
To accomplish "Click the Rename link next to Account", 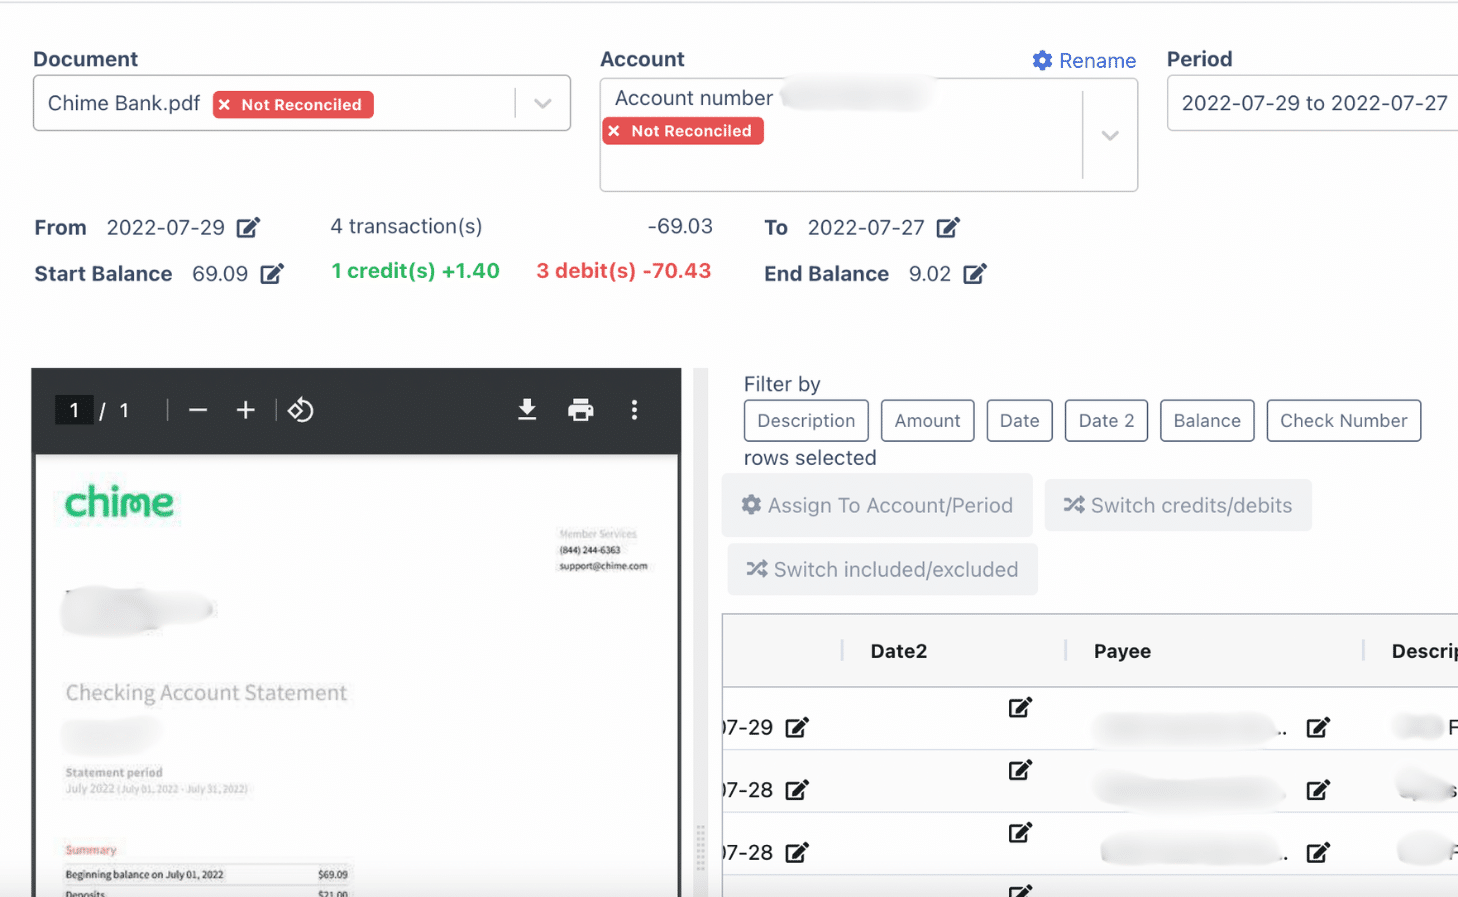I will pyautogui.click(x=1097, y=60).
